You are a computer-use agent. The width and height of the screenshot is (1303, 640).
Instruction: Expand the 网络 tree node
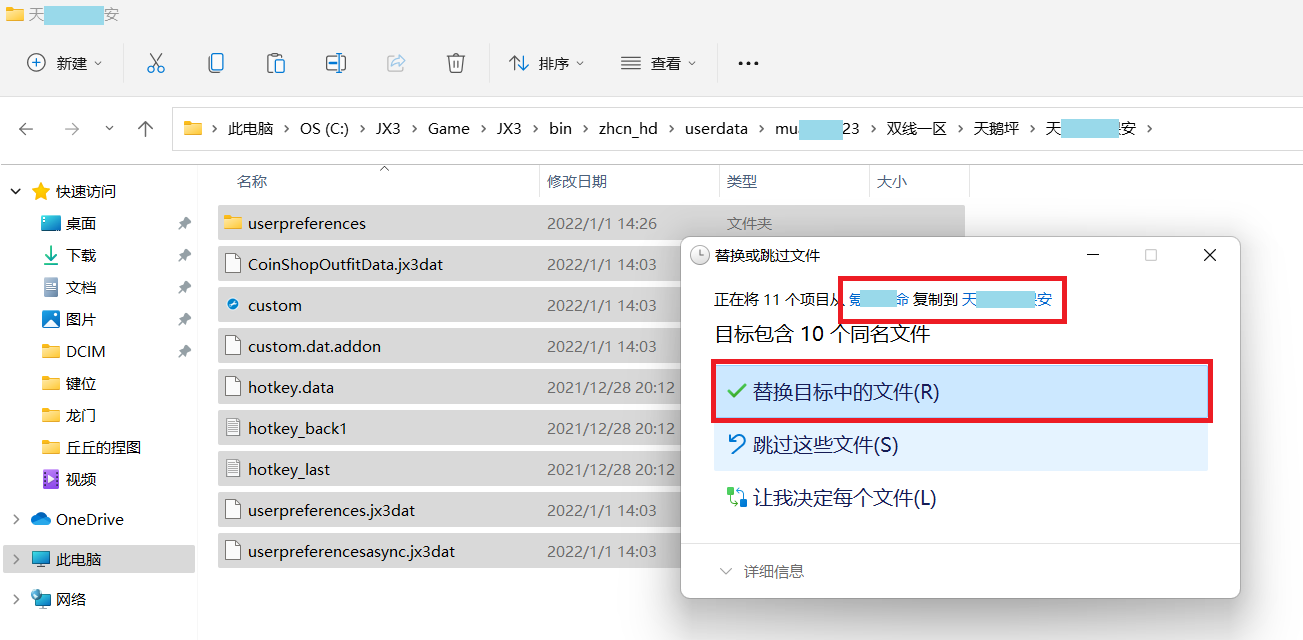(16, 599)
